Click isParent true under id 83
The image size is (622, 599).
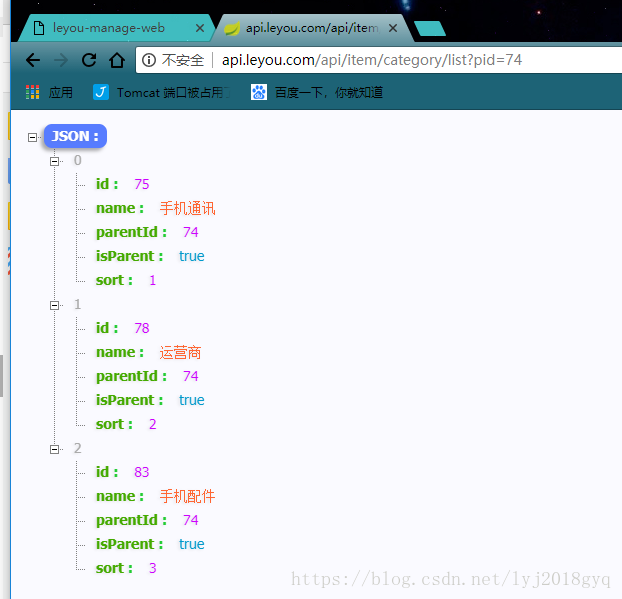click(192, 544)
